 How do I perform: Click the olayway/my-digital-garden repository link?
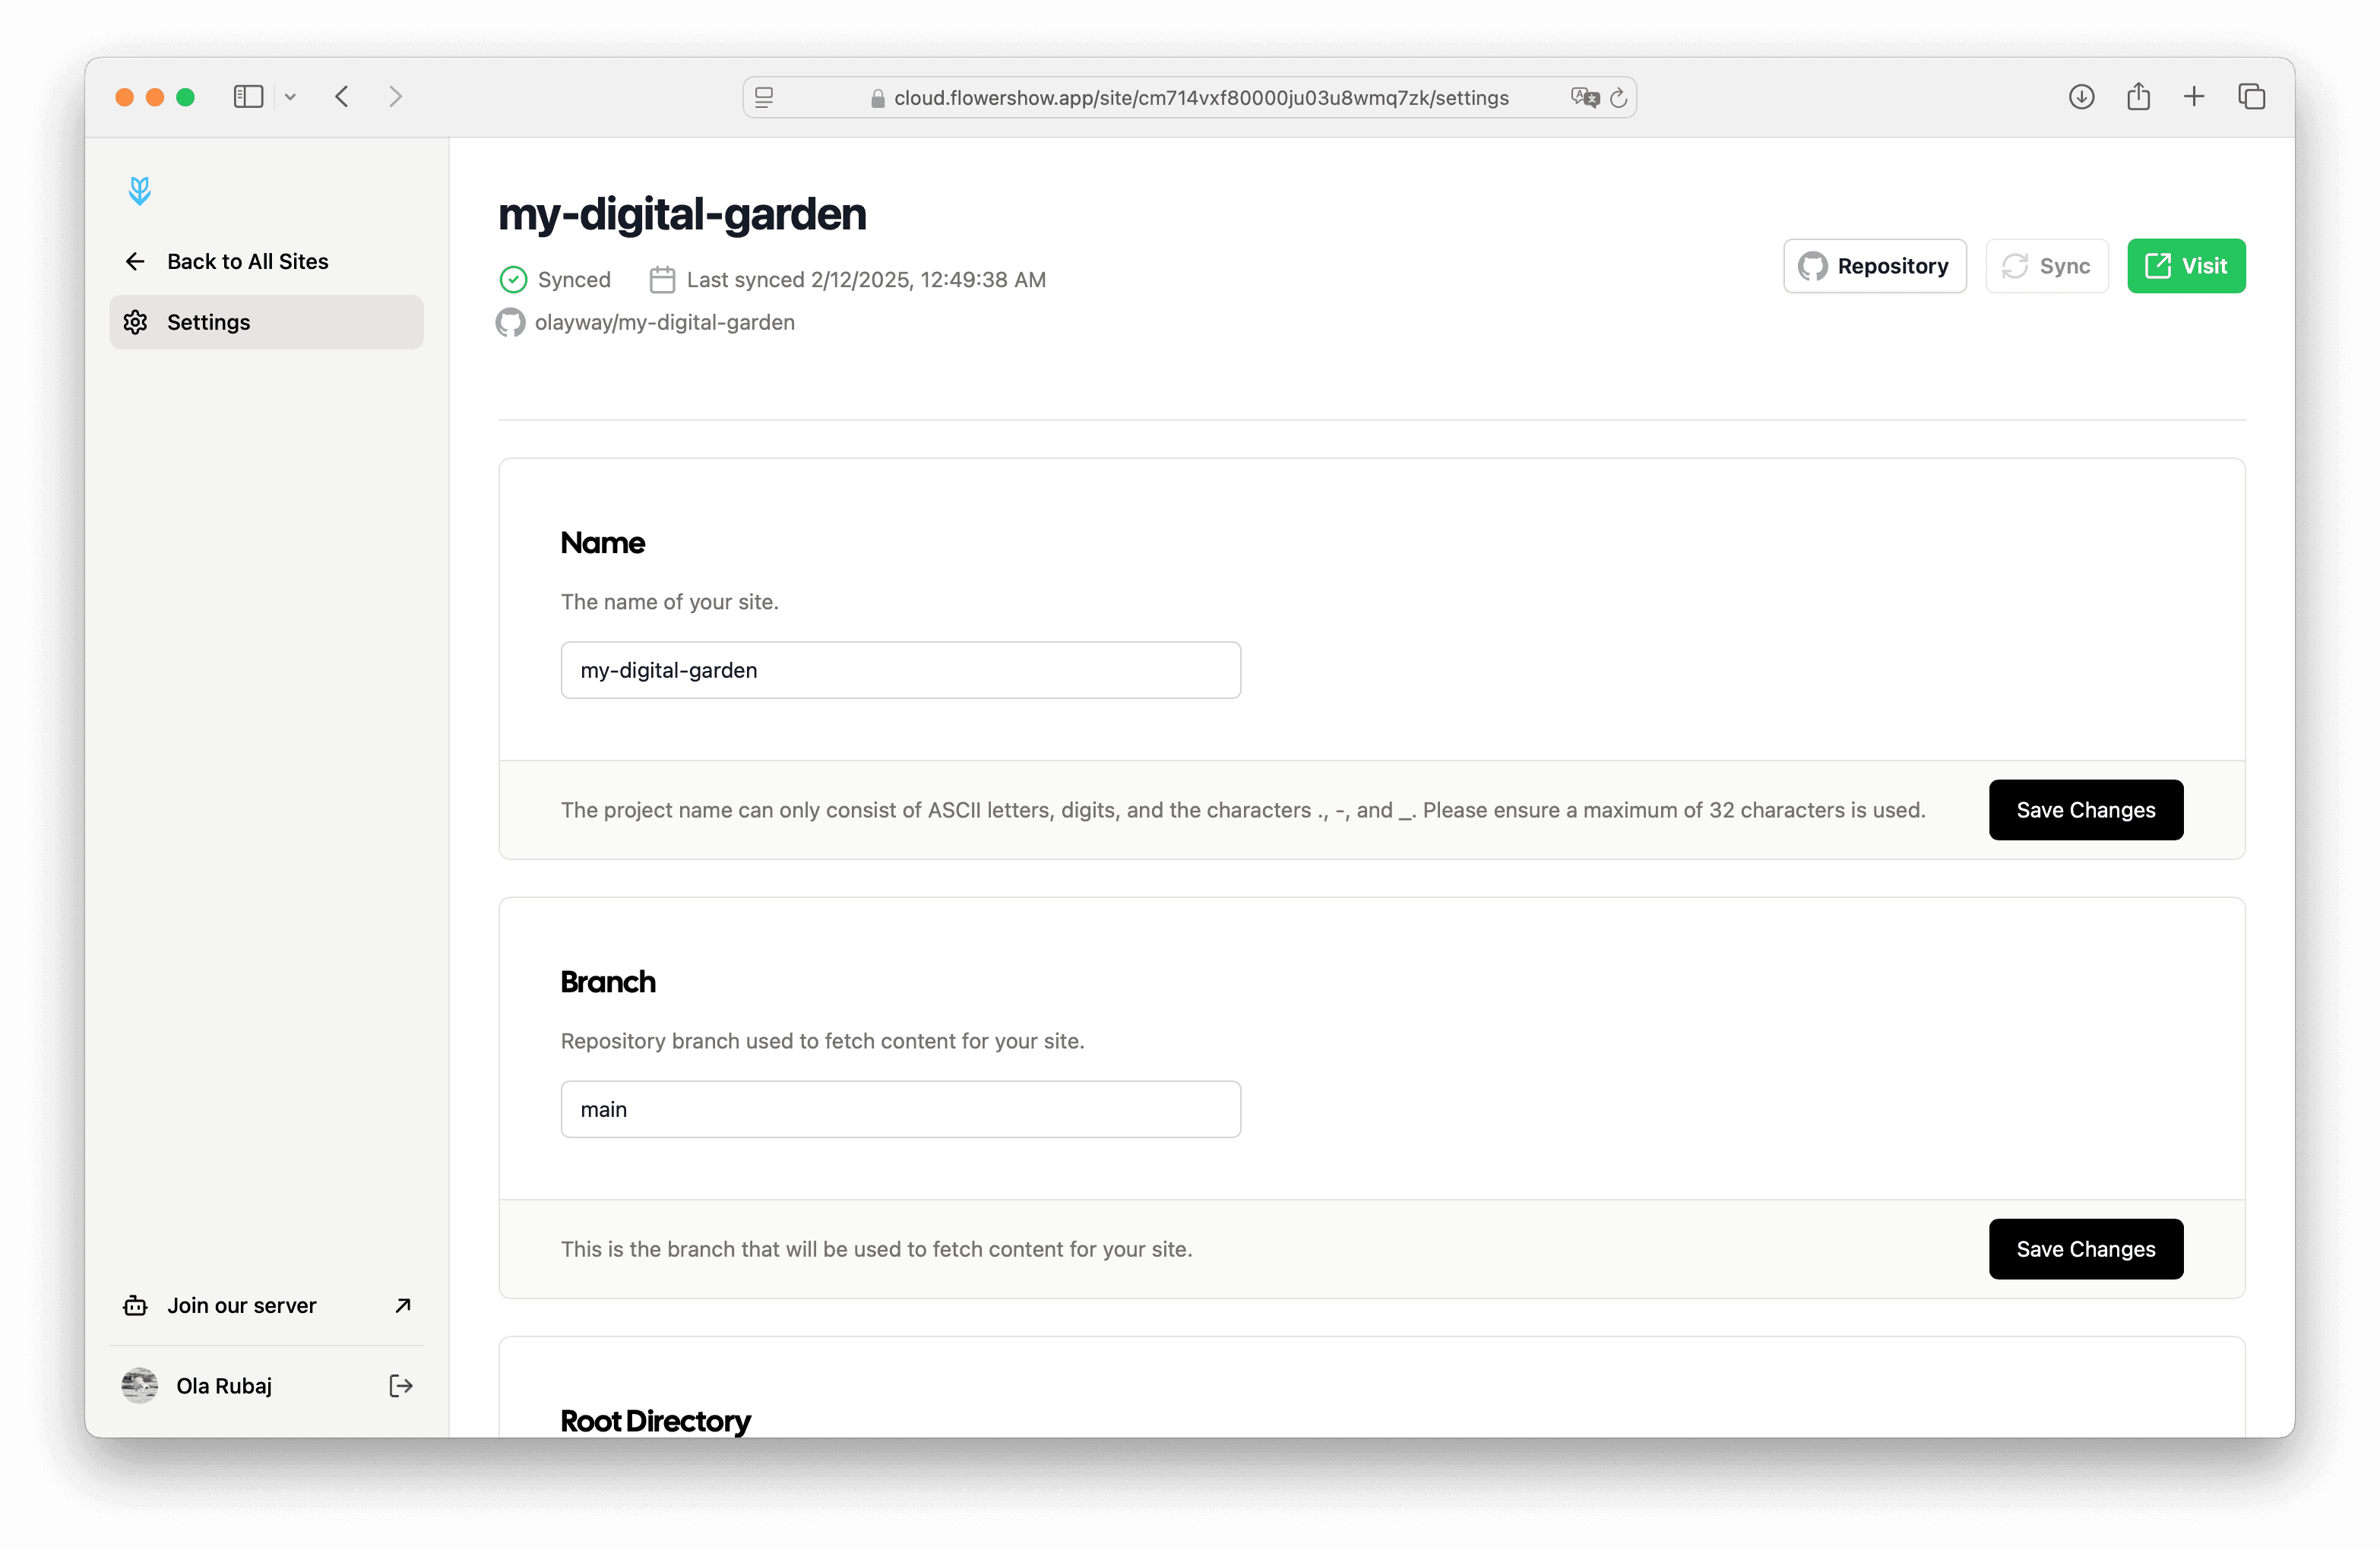coord(665,322)
